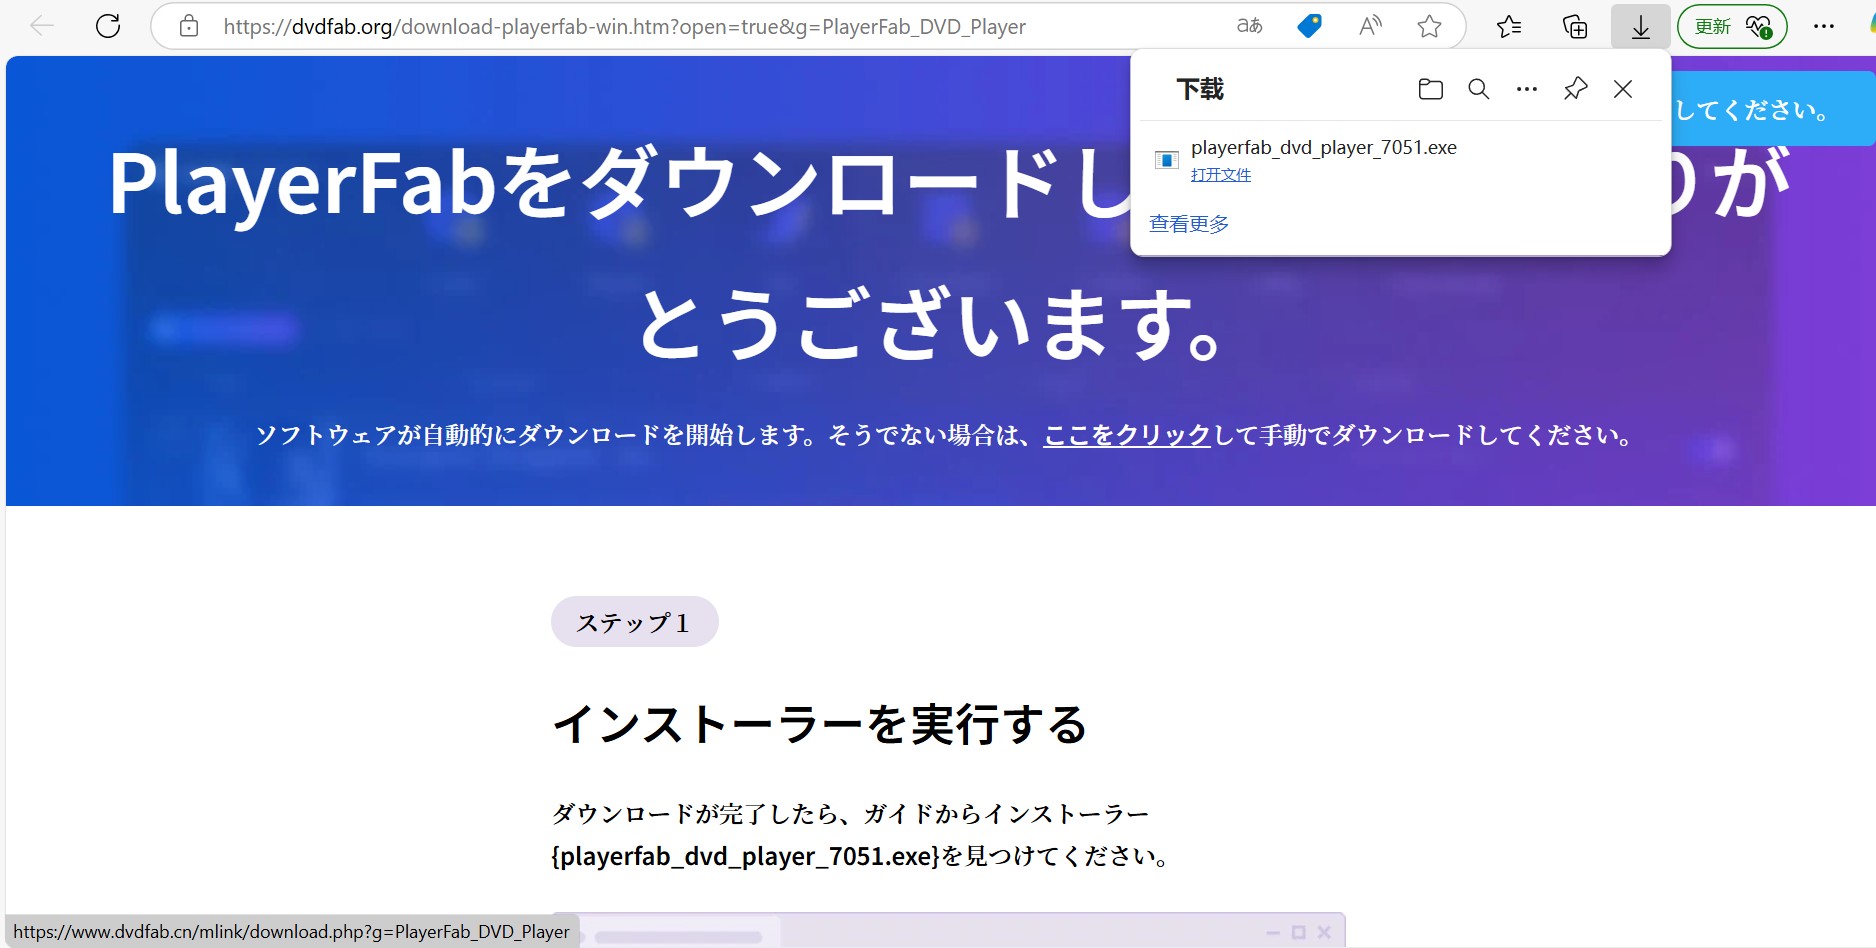Reload the page with the refresh icon
Image resolution: width=1876 pixels, height=948 pixels.
tap(108, 26)
